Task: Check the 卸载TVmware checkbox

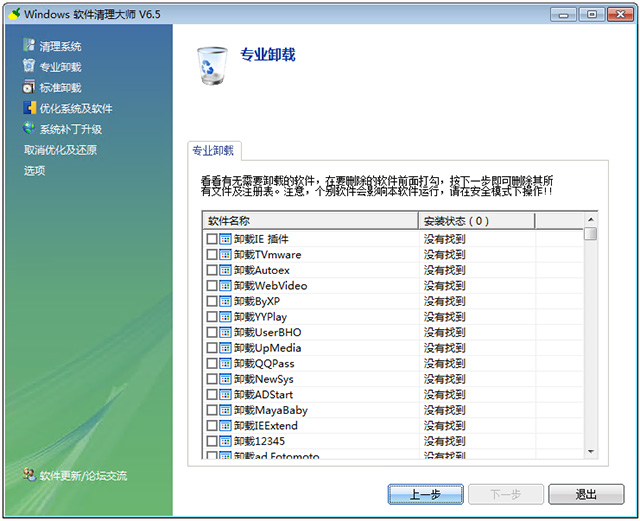Action: (212, 254)
